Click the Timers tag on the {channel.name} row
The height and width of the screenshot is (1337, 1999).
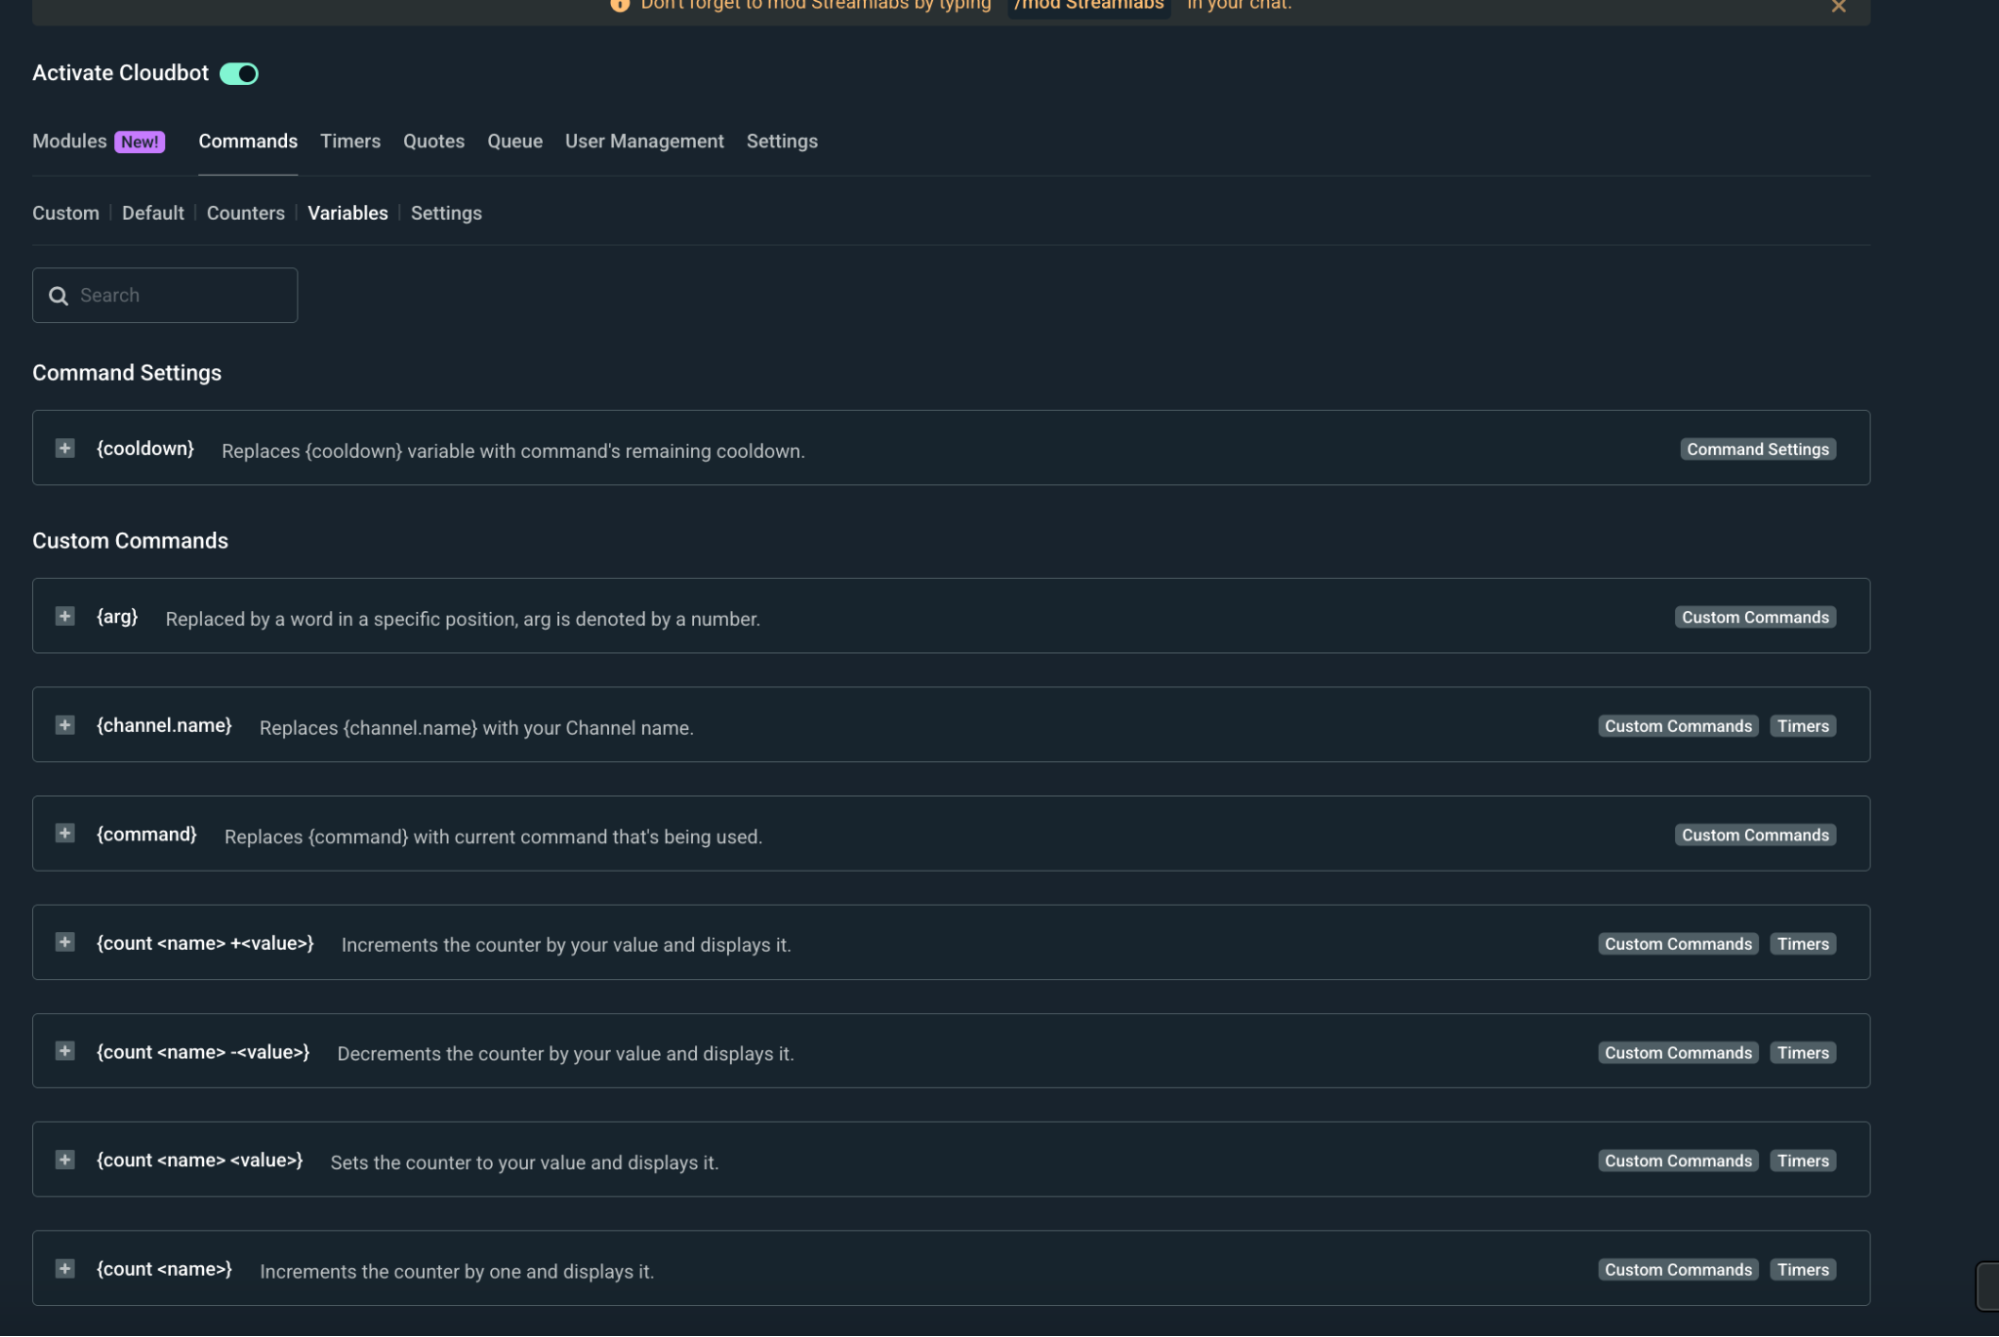click(1802, 726)
